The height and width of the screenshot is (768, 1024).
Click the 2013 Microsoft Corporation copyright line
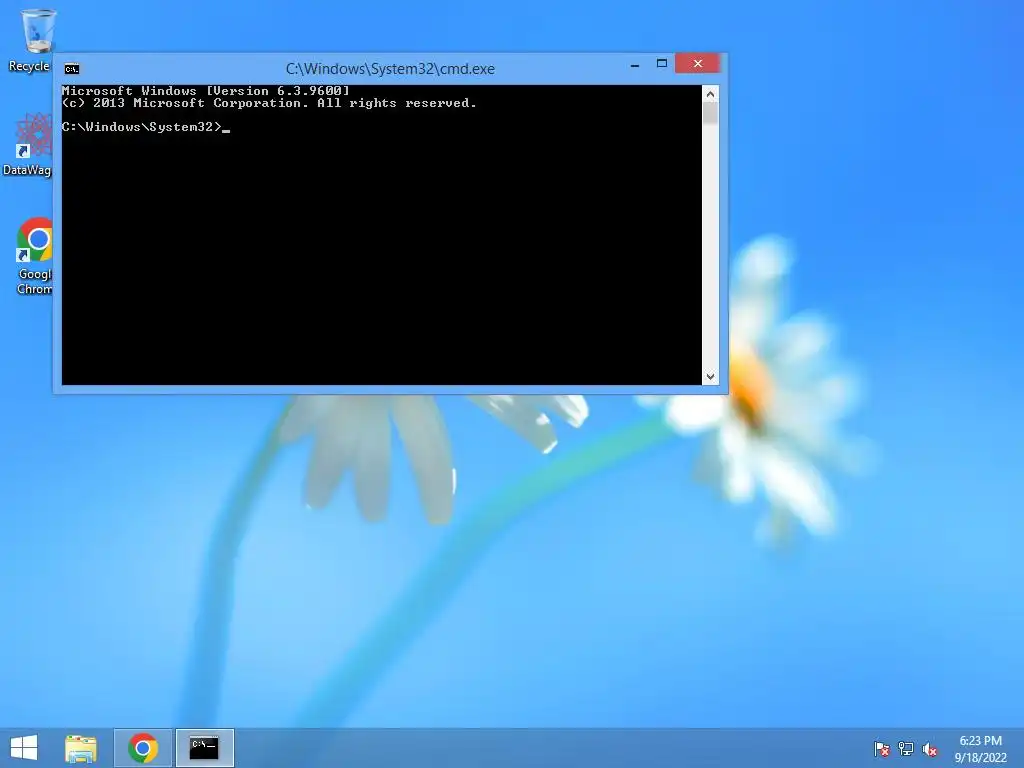coord(268,103)
